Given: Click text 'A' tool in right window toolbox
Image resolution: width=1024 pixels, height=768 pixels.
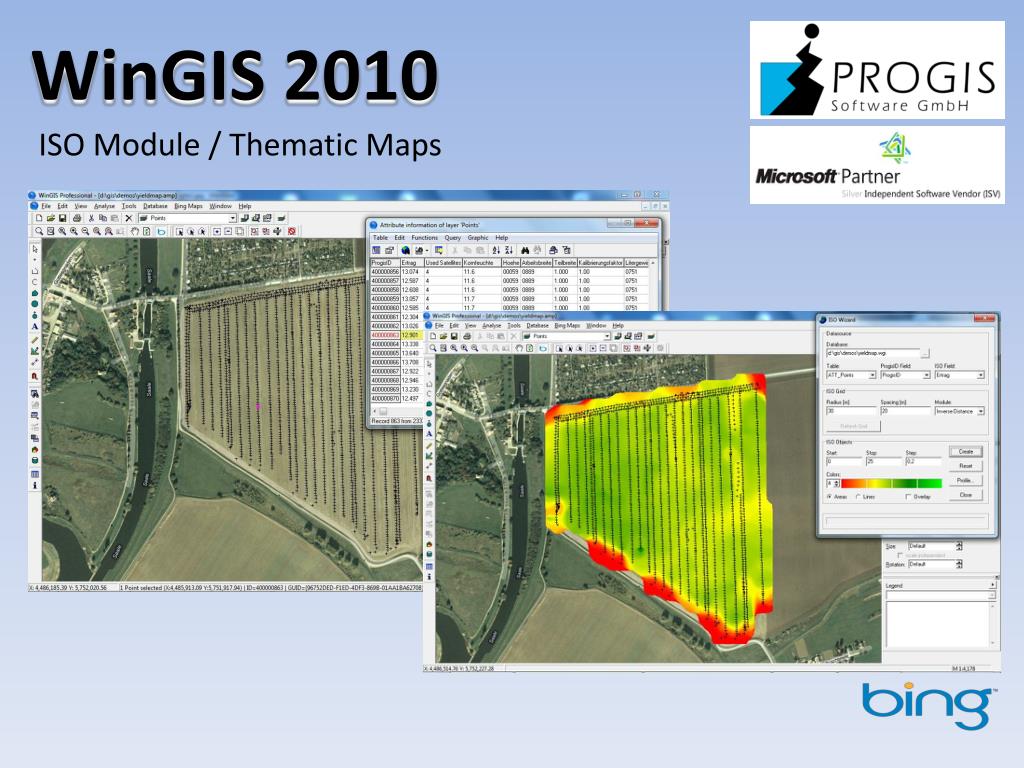Looking at the screenshot, I should (429, 434).
